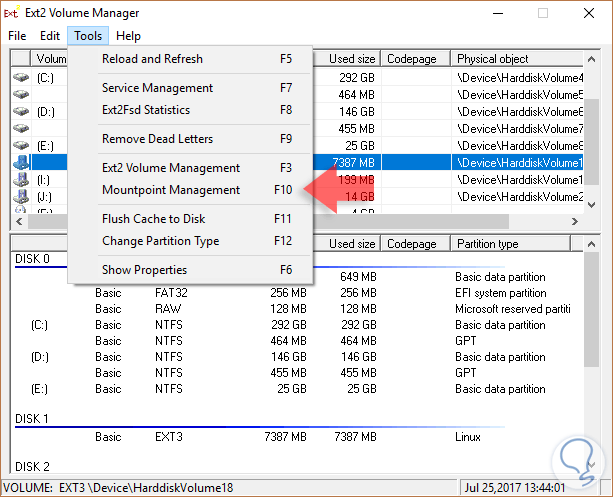The image size is (613, 497).
Task: Sort by Physical object column header
Action: pos(517,59)
